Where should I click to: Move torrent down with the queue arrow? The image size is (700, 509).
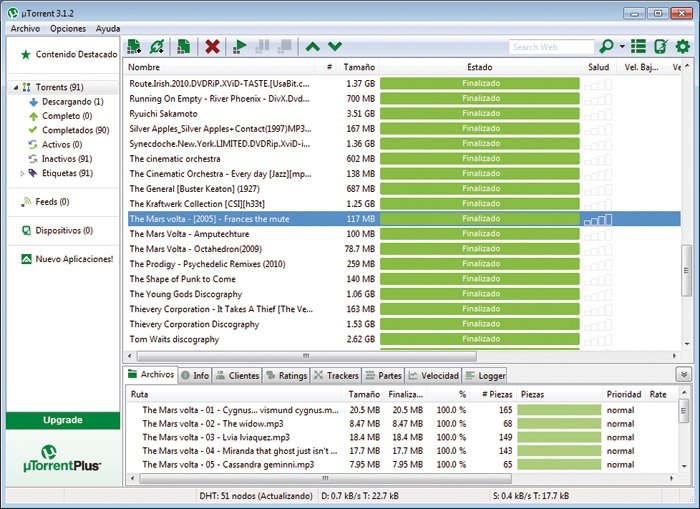click(x=335, y=46)
